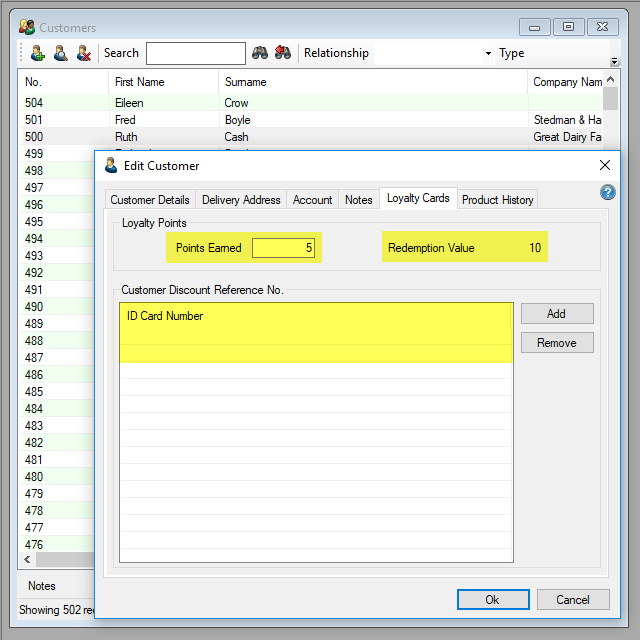The width and height of the screenshot is (640, 640).
Task: Click the Customers window title icon
Action: point(27,27)
